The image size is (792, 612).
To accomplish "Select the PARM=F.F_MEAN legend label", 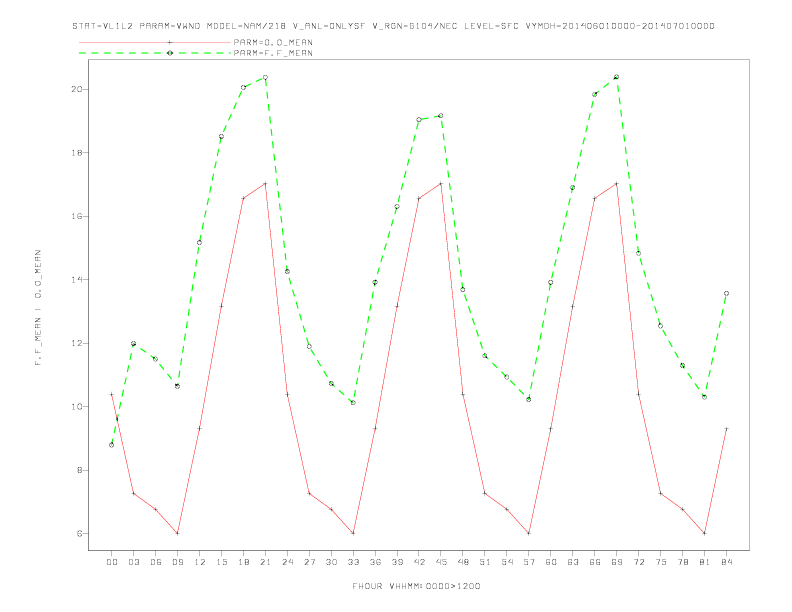I will point(273,53).
